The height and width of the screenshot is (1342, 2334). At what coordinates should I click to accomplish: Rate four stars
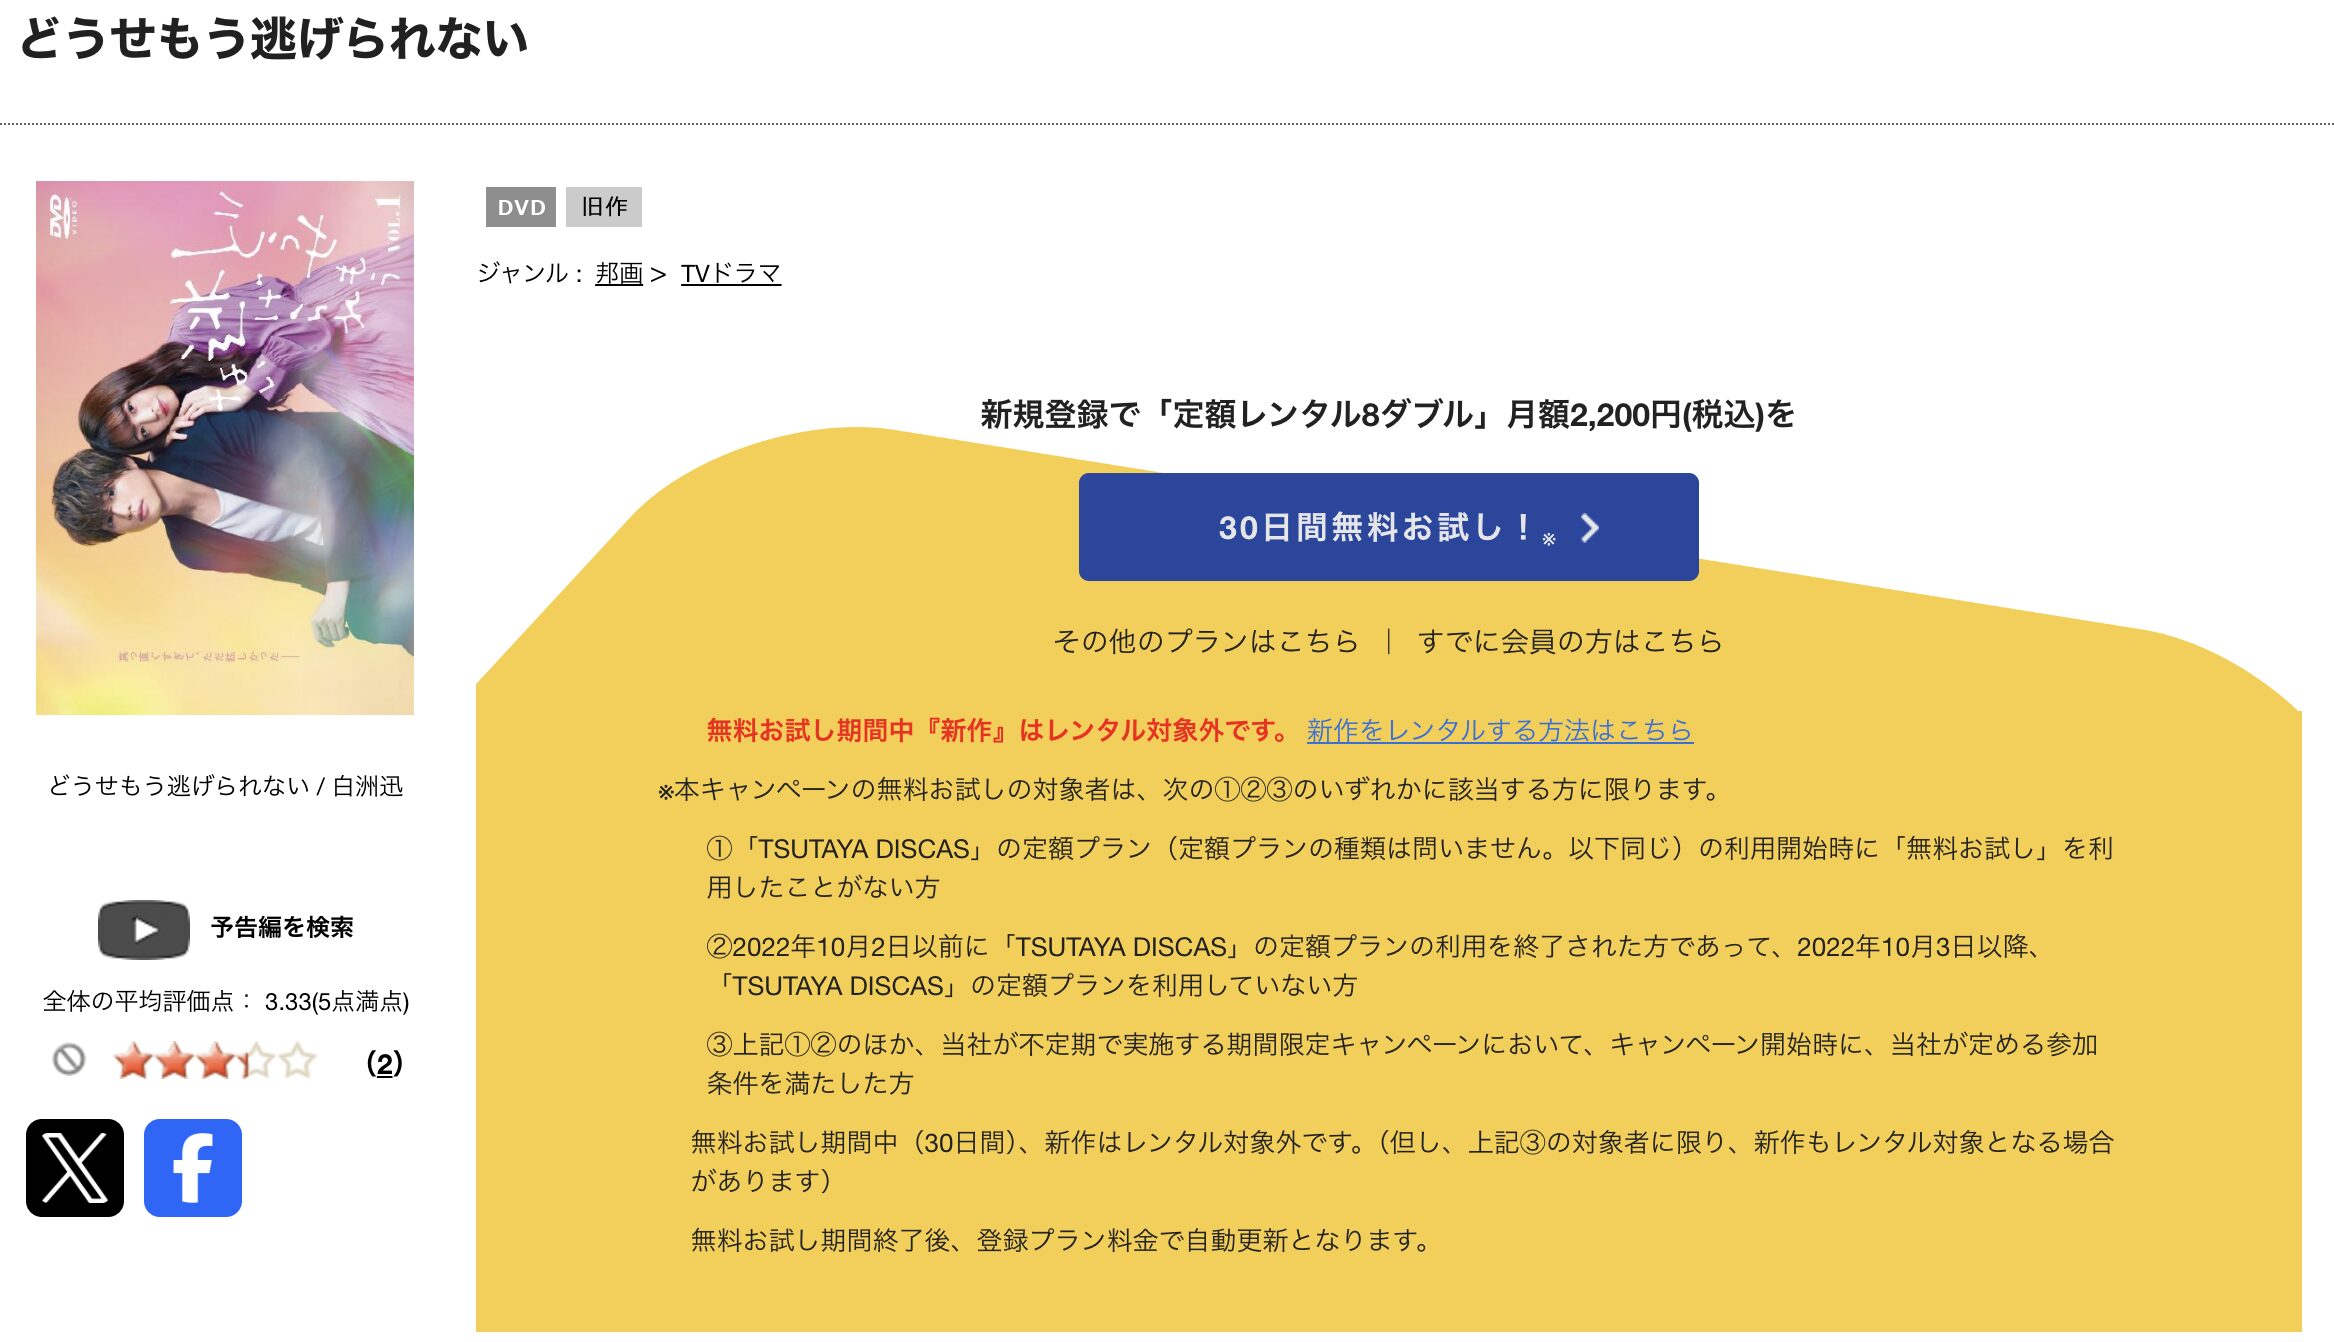tap(256, 1060)
